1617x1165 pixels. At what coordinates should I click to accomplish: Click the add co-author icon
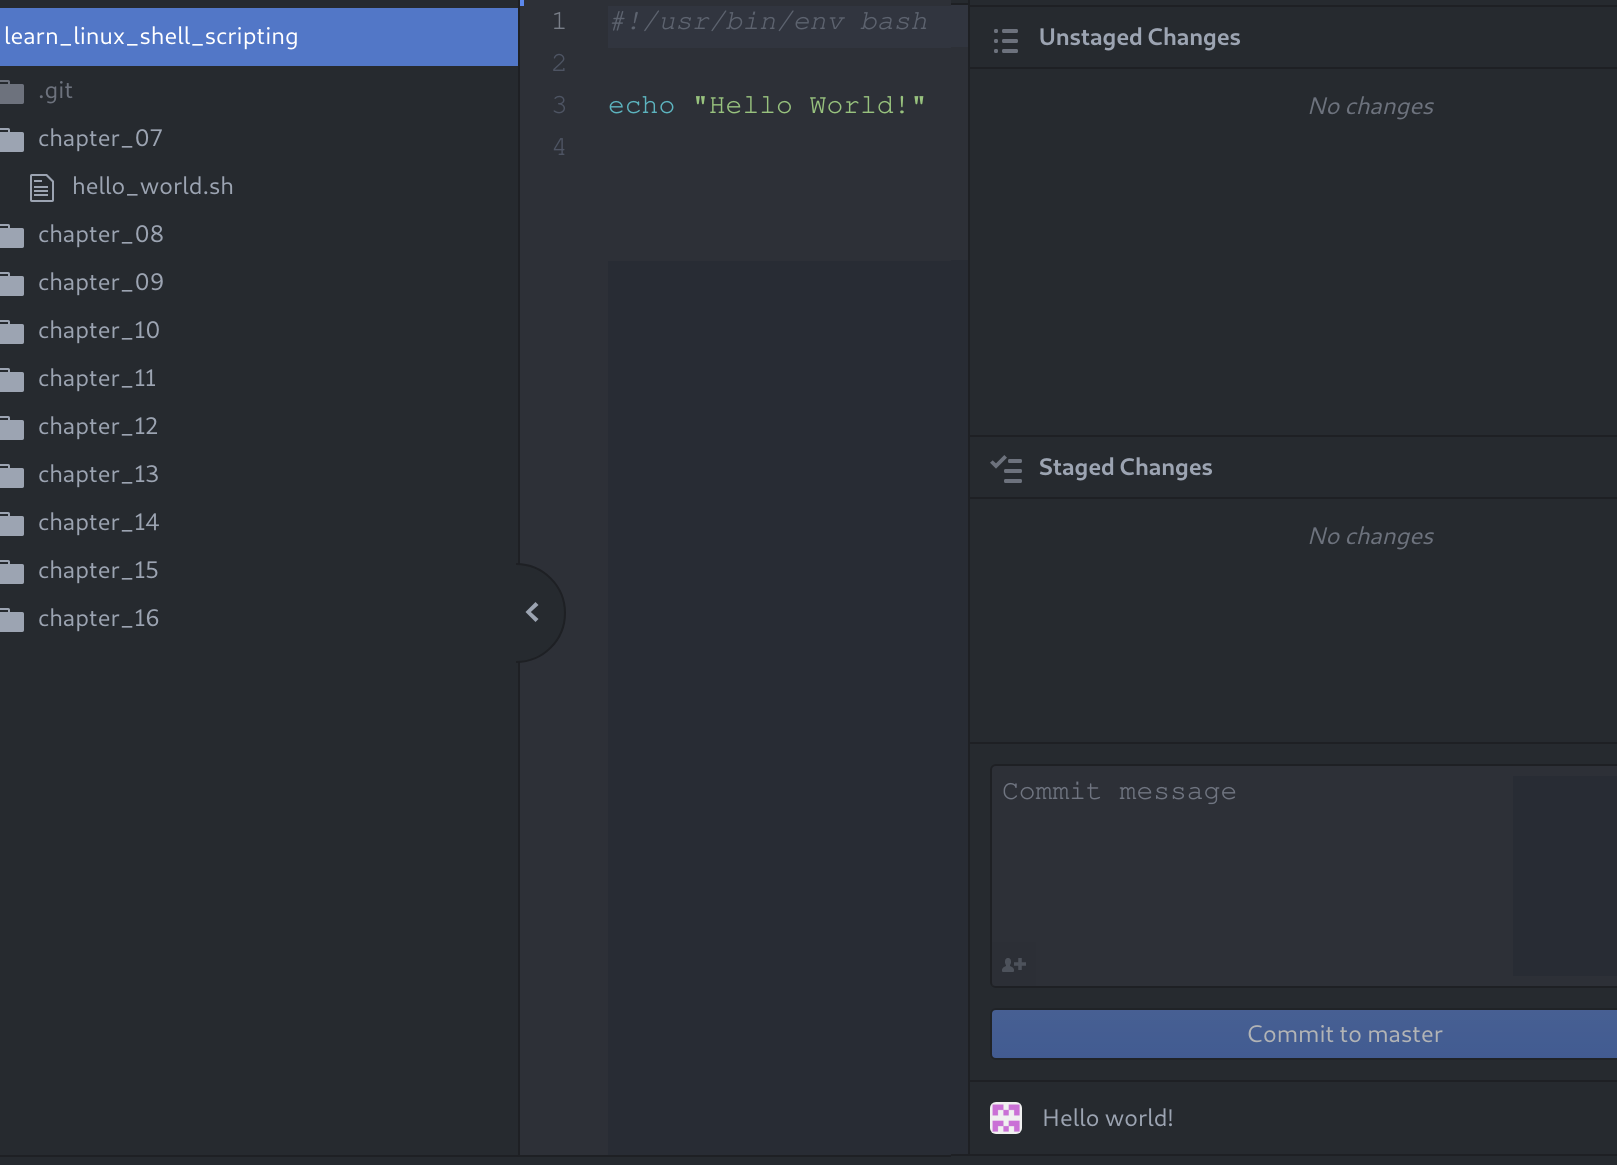click(x=1014, y=965)
